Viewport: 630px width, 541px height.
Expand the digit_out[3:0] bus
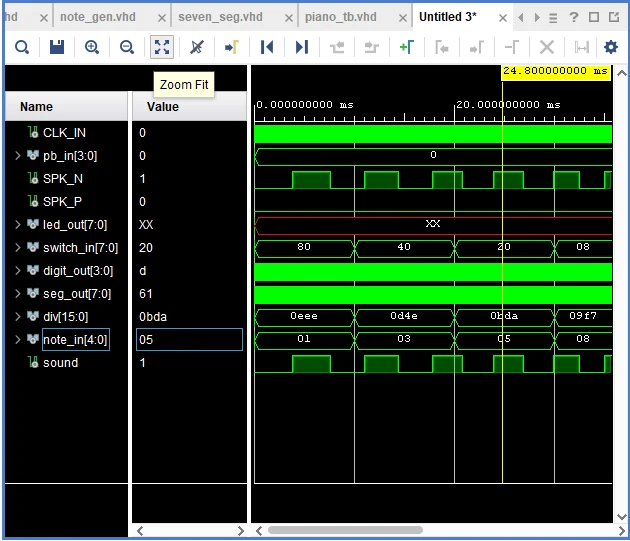pos(17,270)
